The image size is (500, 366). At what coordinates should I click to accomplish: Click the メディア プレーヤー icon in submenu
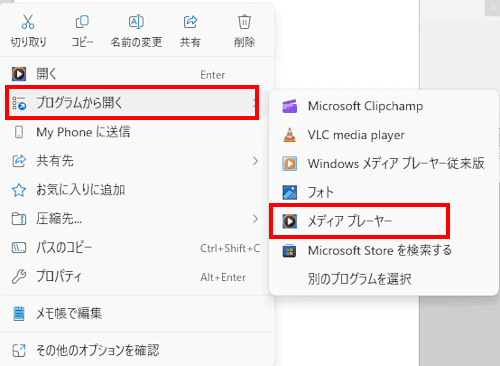click(x=290, y=221)
